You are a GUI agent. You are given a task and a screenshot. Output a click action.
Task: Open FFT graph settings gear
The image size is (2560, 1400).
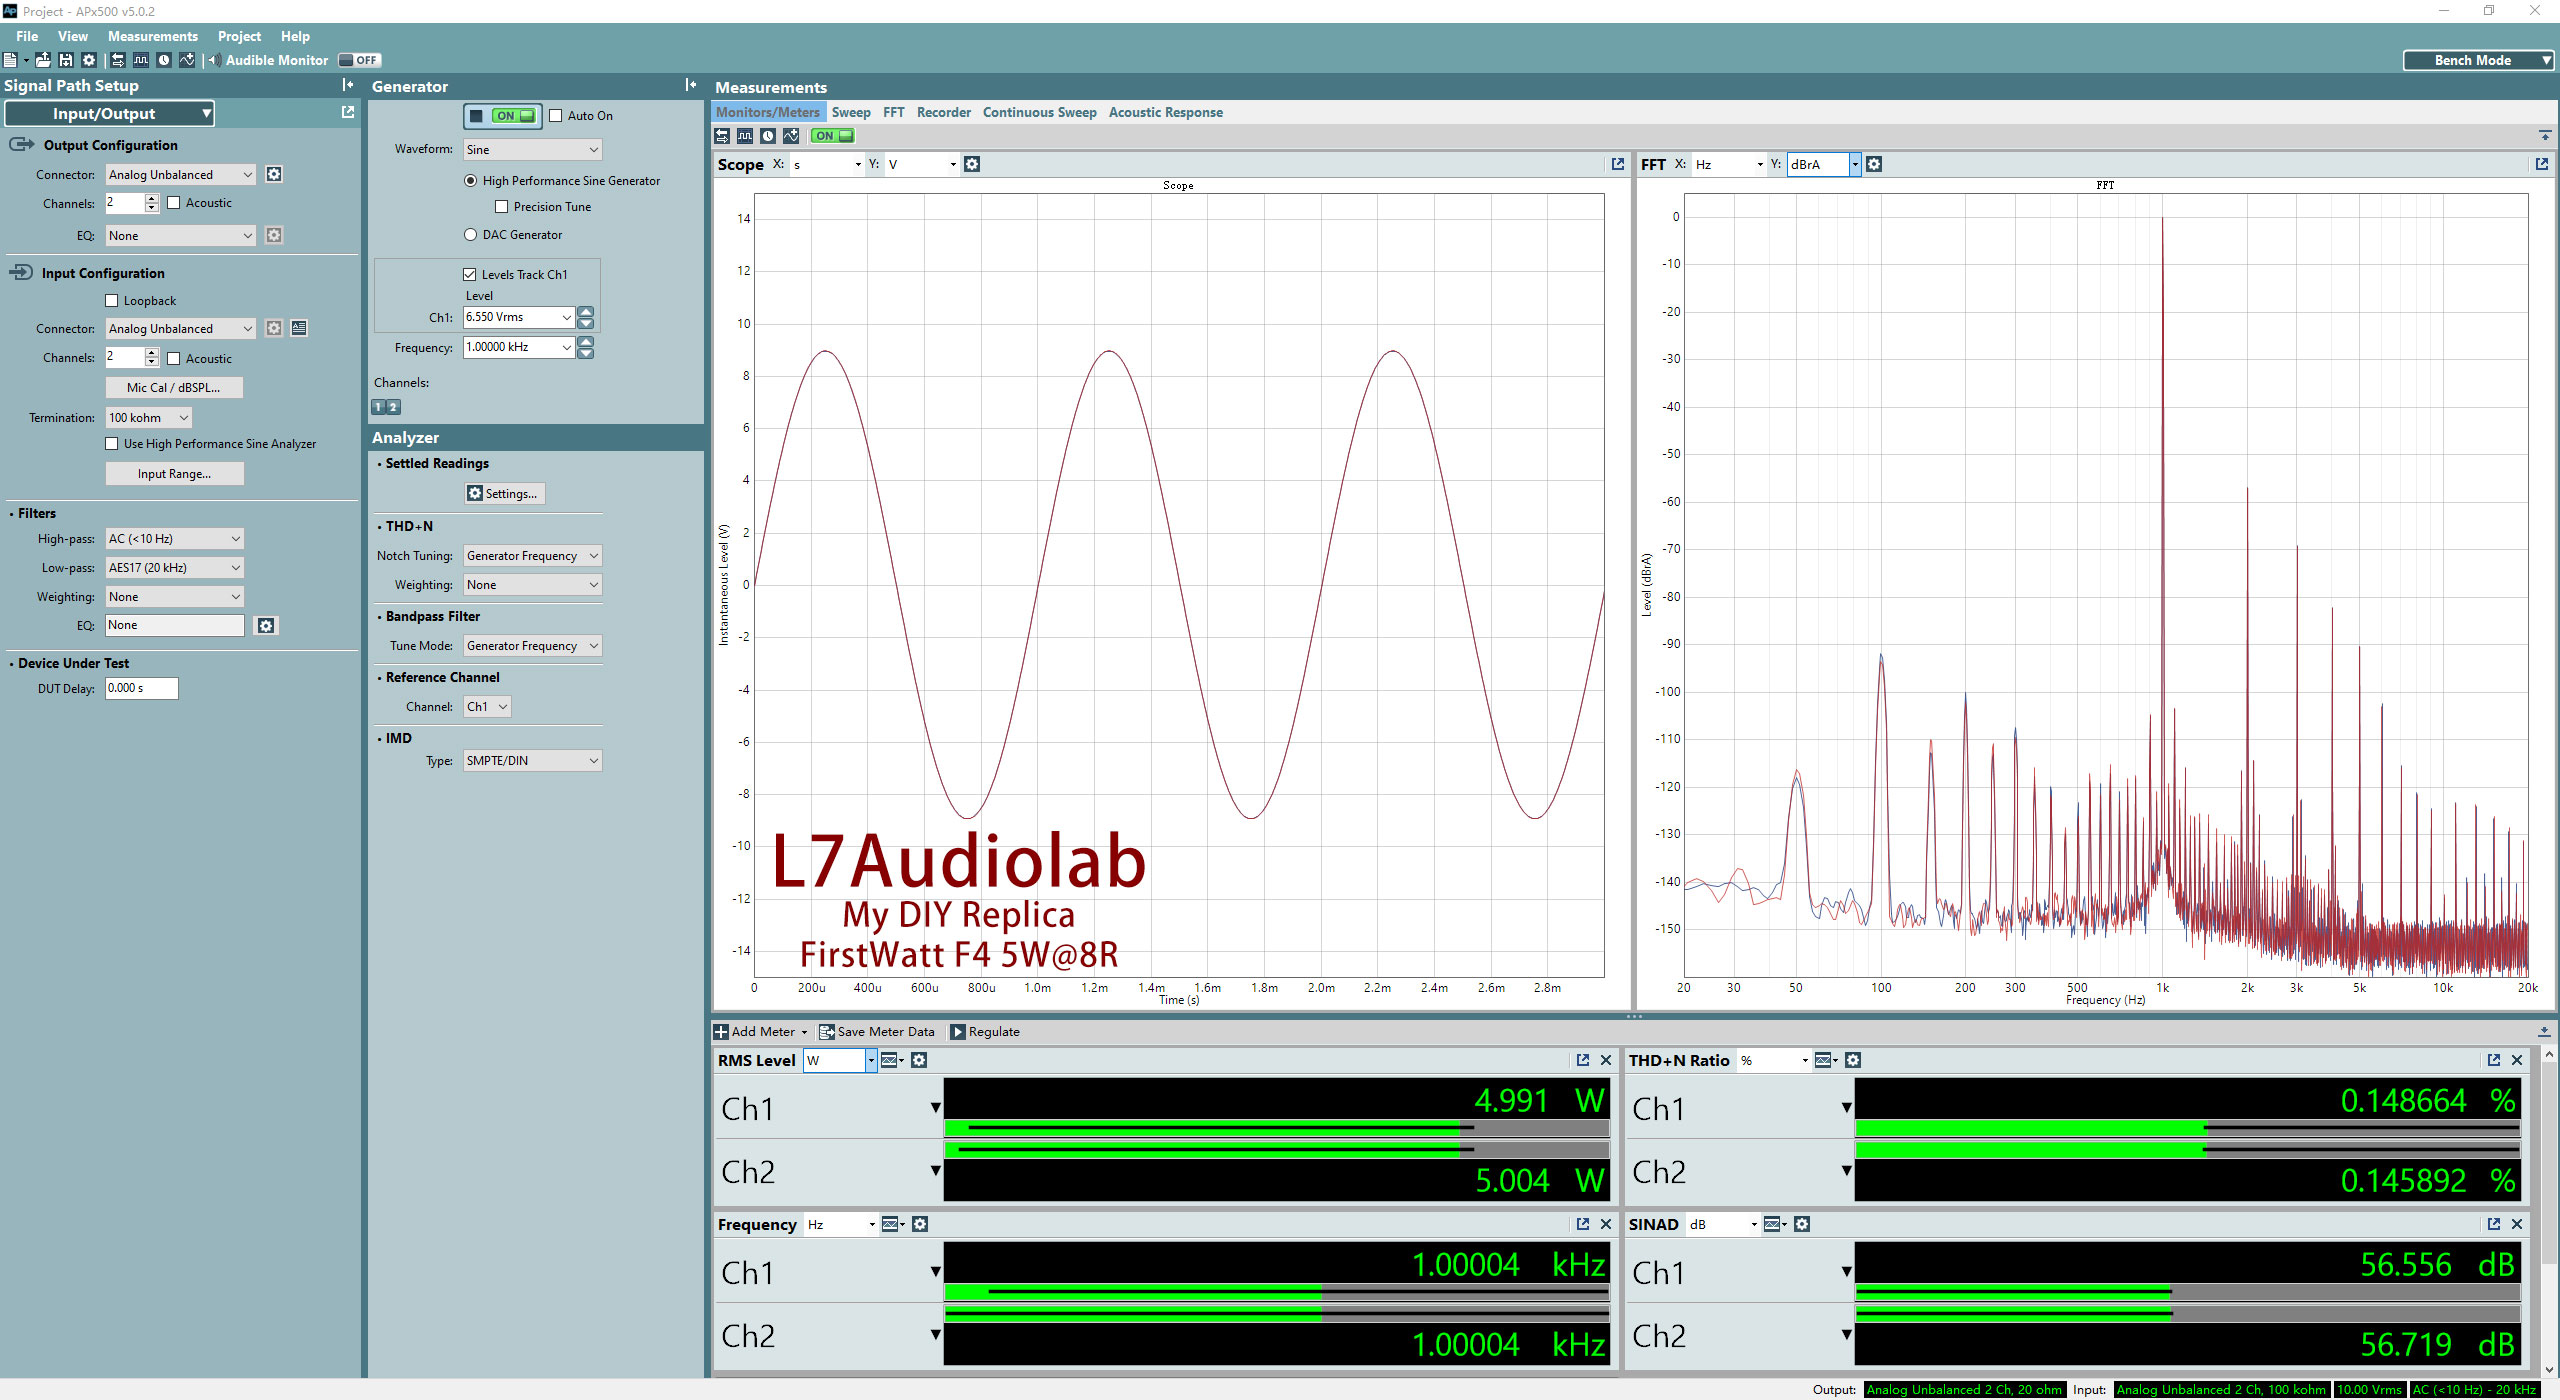pos(1874,164)
